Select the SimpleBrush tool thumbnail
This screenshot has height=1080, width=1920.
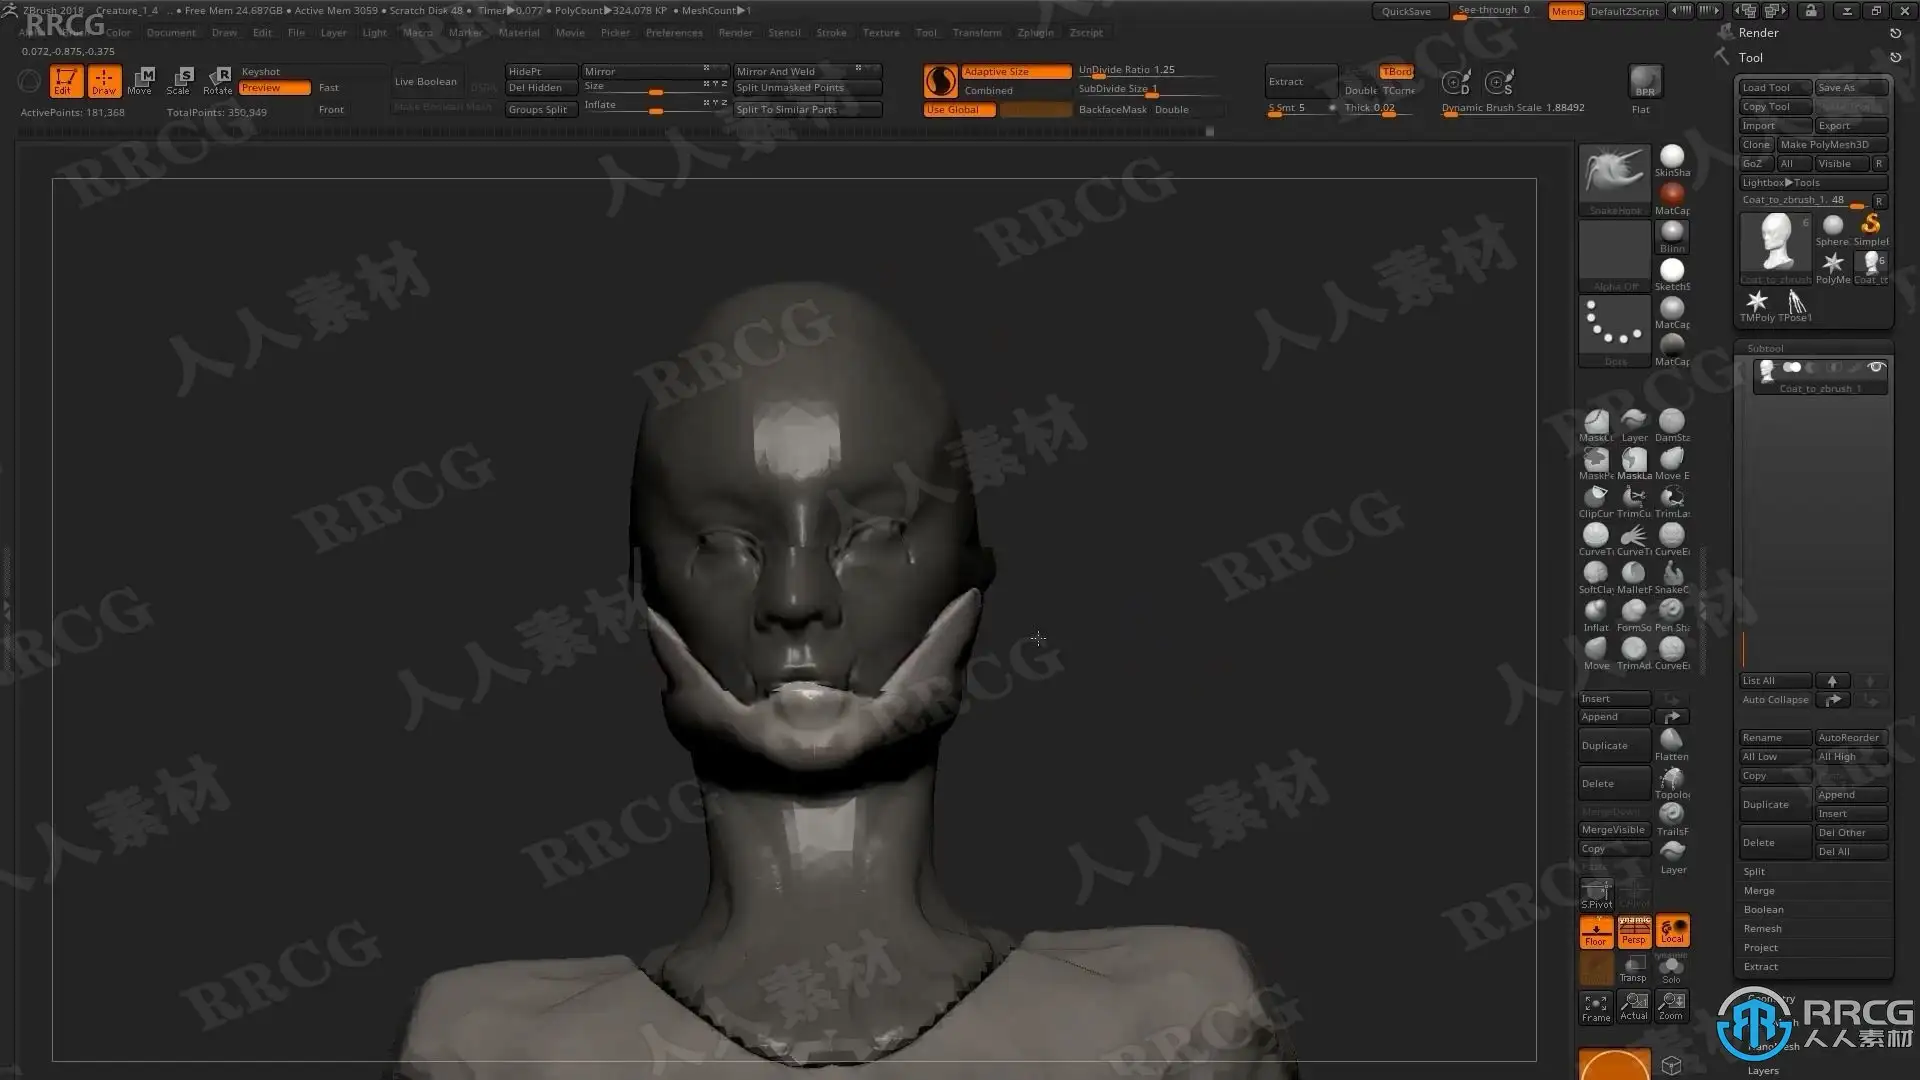coord(1870,227)
